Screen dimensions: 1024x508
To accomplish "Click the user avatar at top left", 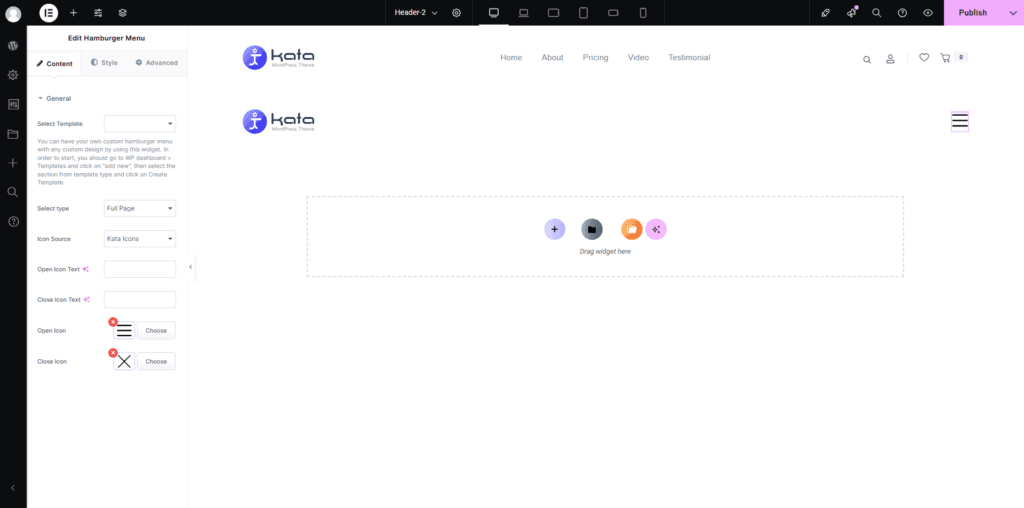I will click(13, 14).
